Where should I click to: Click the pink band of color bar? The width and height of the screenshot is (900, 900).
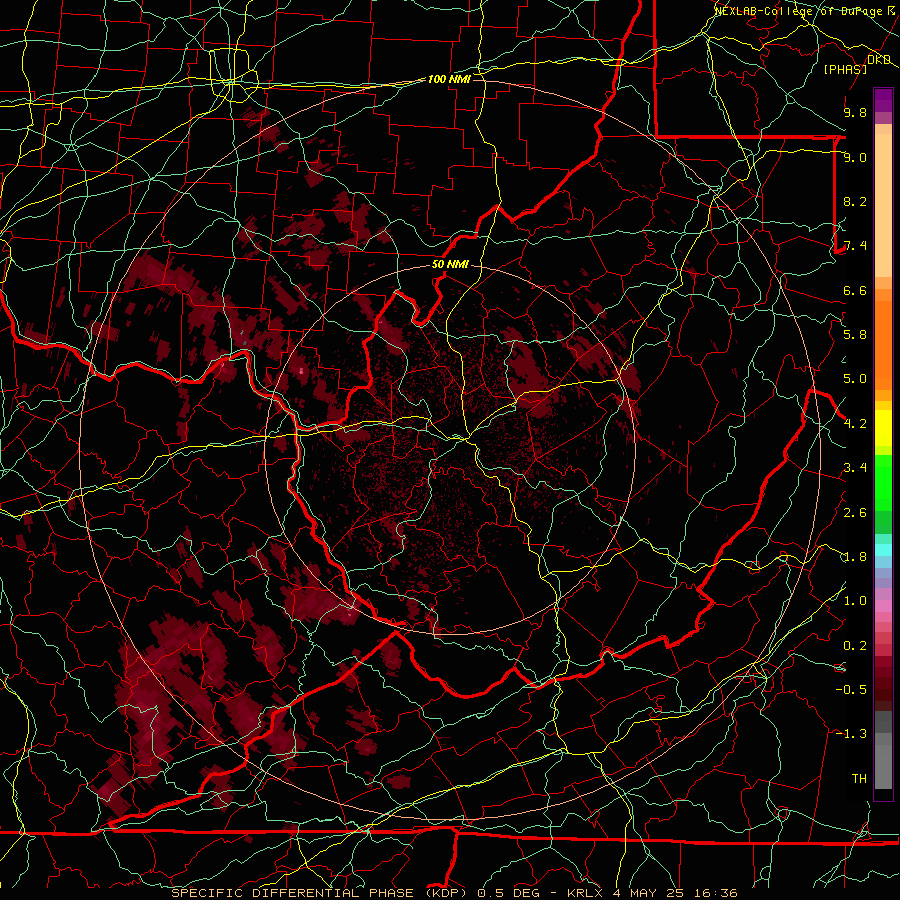(883, 606)
